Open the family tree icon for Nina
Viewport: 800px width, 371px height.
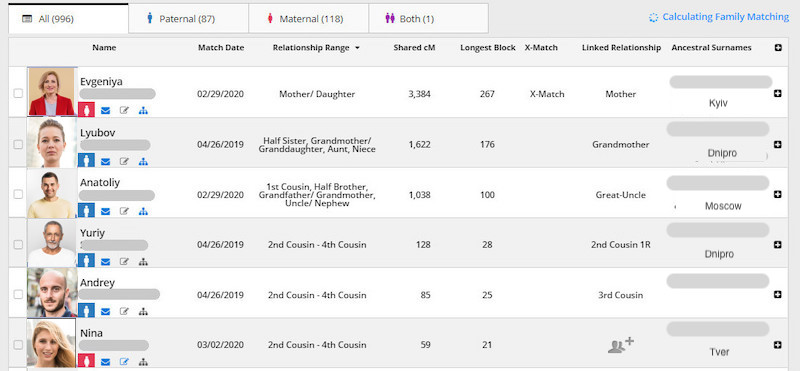click(143, 362)
